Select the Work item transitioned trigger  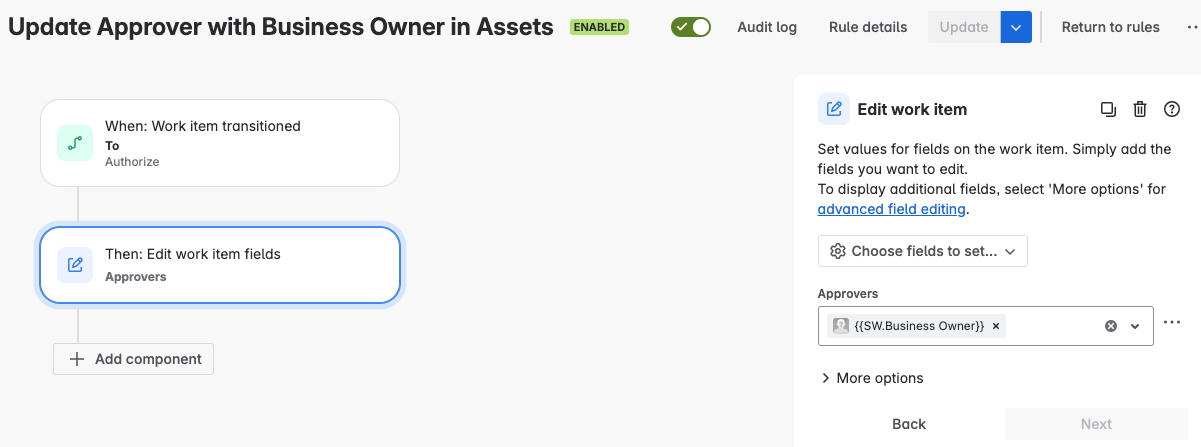(x=220, y=143)
